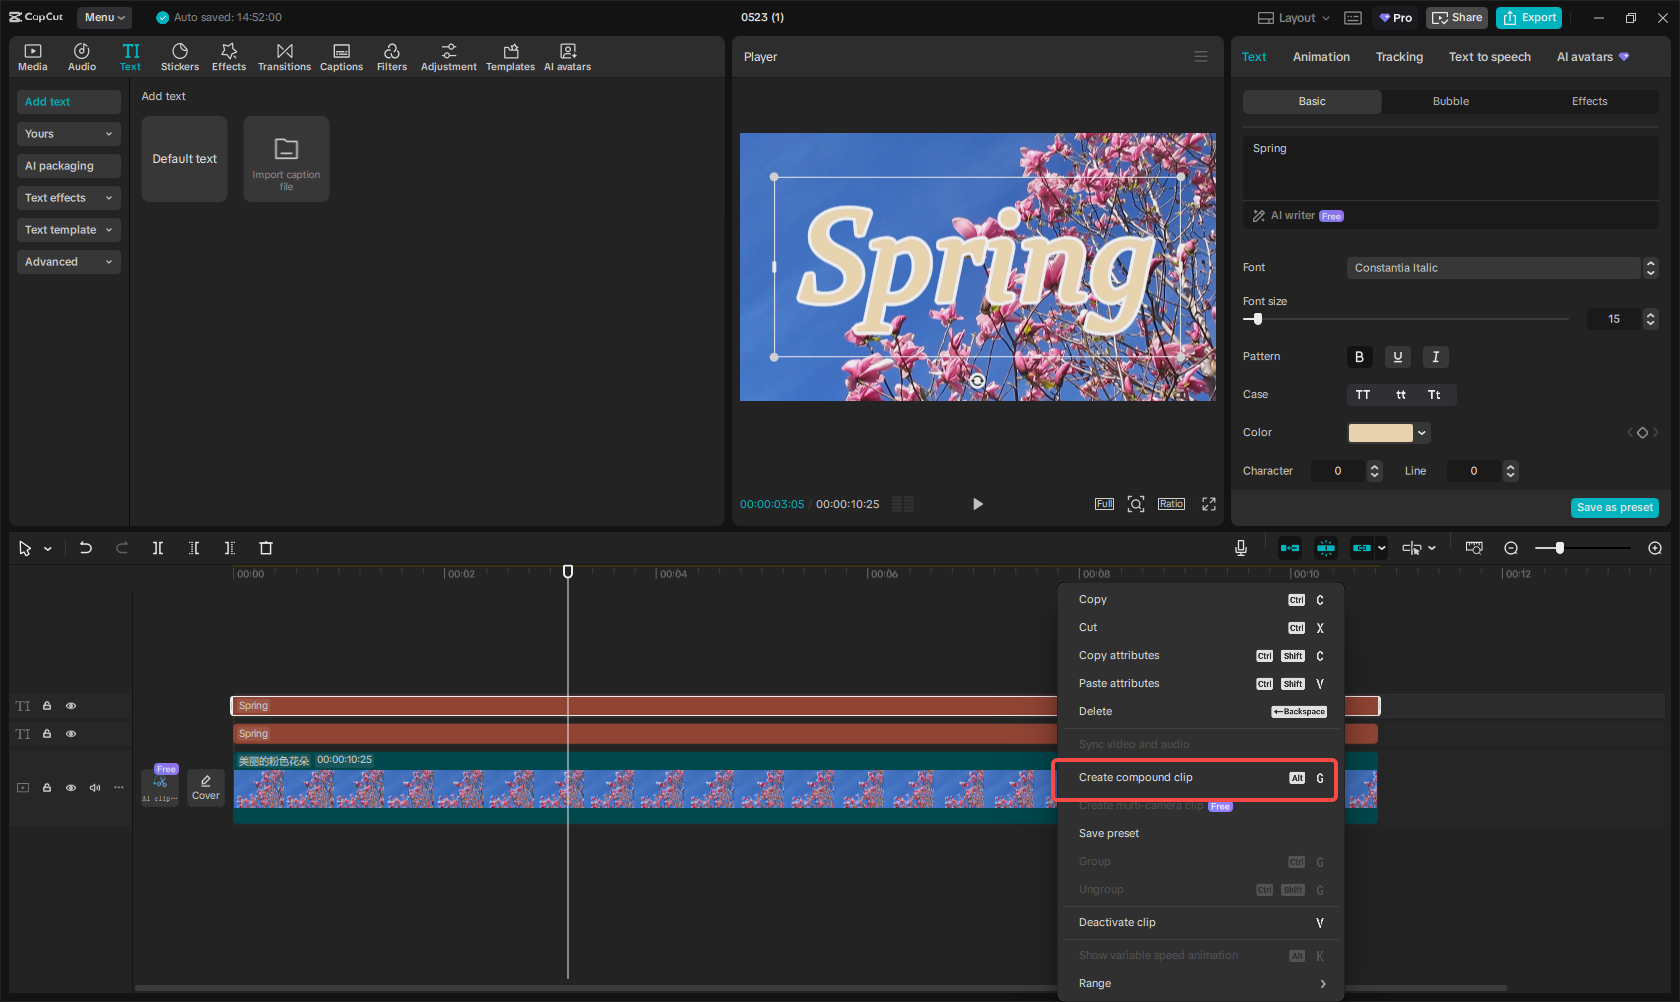The height and width of the screenshot is (1002, 1680).
Task: Expand the Yours category
Action: click(69, 134)
